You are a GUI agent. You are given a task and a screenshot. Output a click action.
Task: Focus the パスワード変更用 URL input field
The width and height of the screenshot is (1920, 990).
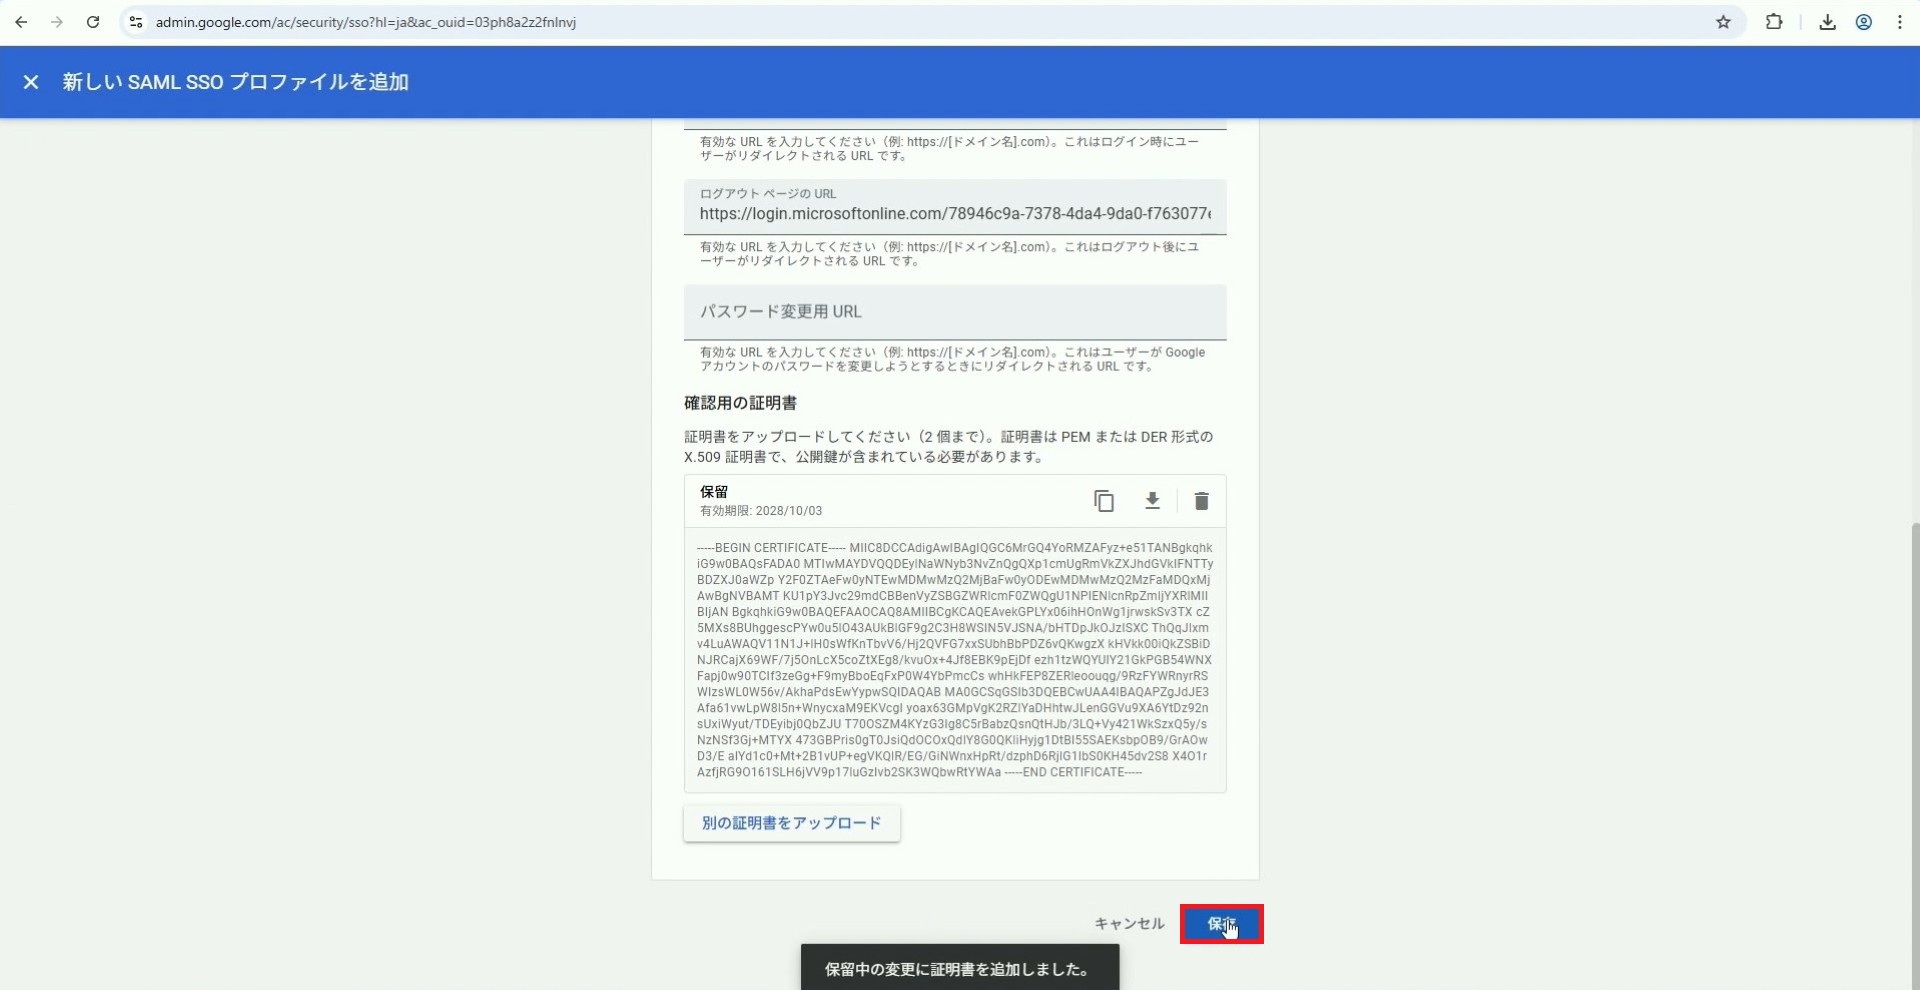(x=954, y=312)
